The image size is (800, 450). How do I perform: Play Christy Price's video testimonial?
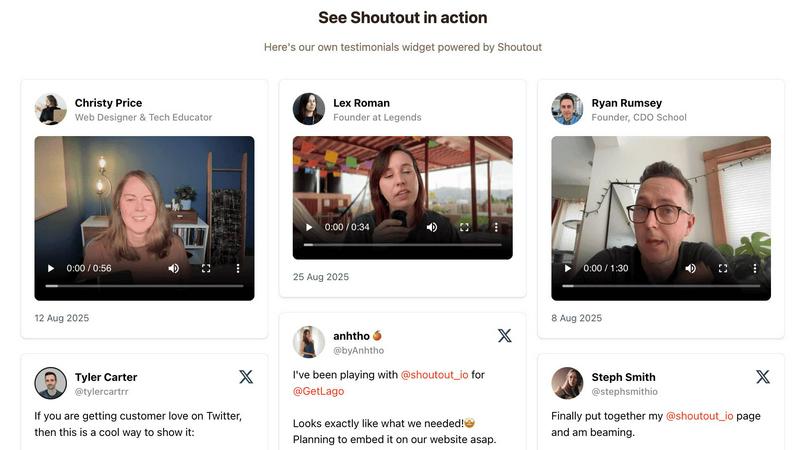tap(51, 268)
